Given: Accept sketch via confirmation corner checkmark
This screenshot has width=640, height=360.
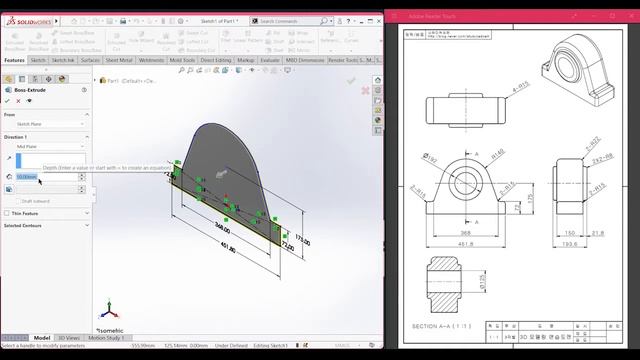Looking at the screenshot, I should point(351,81).
